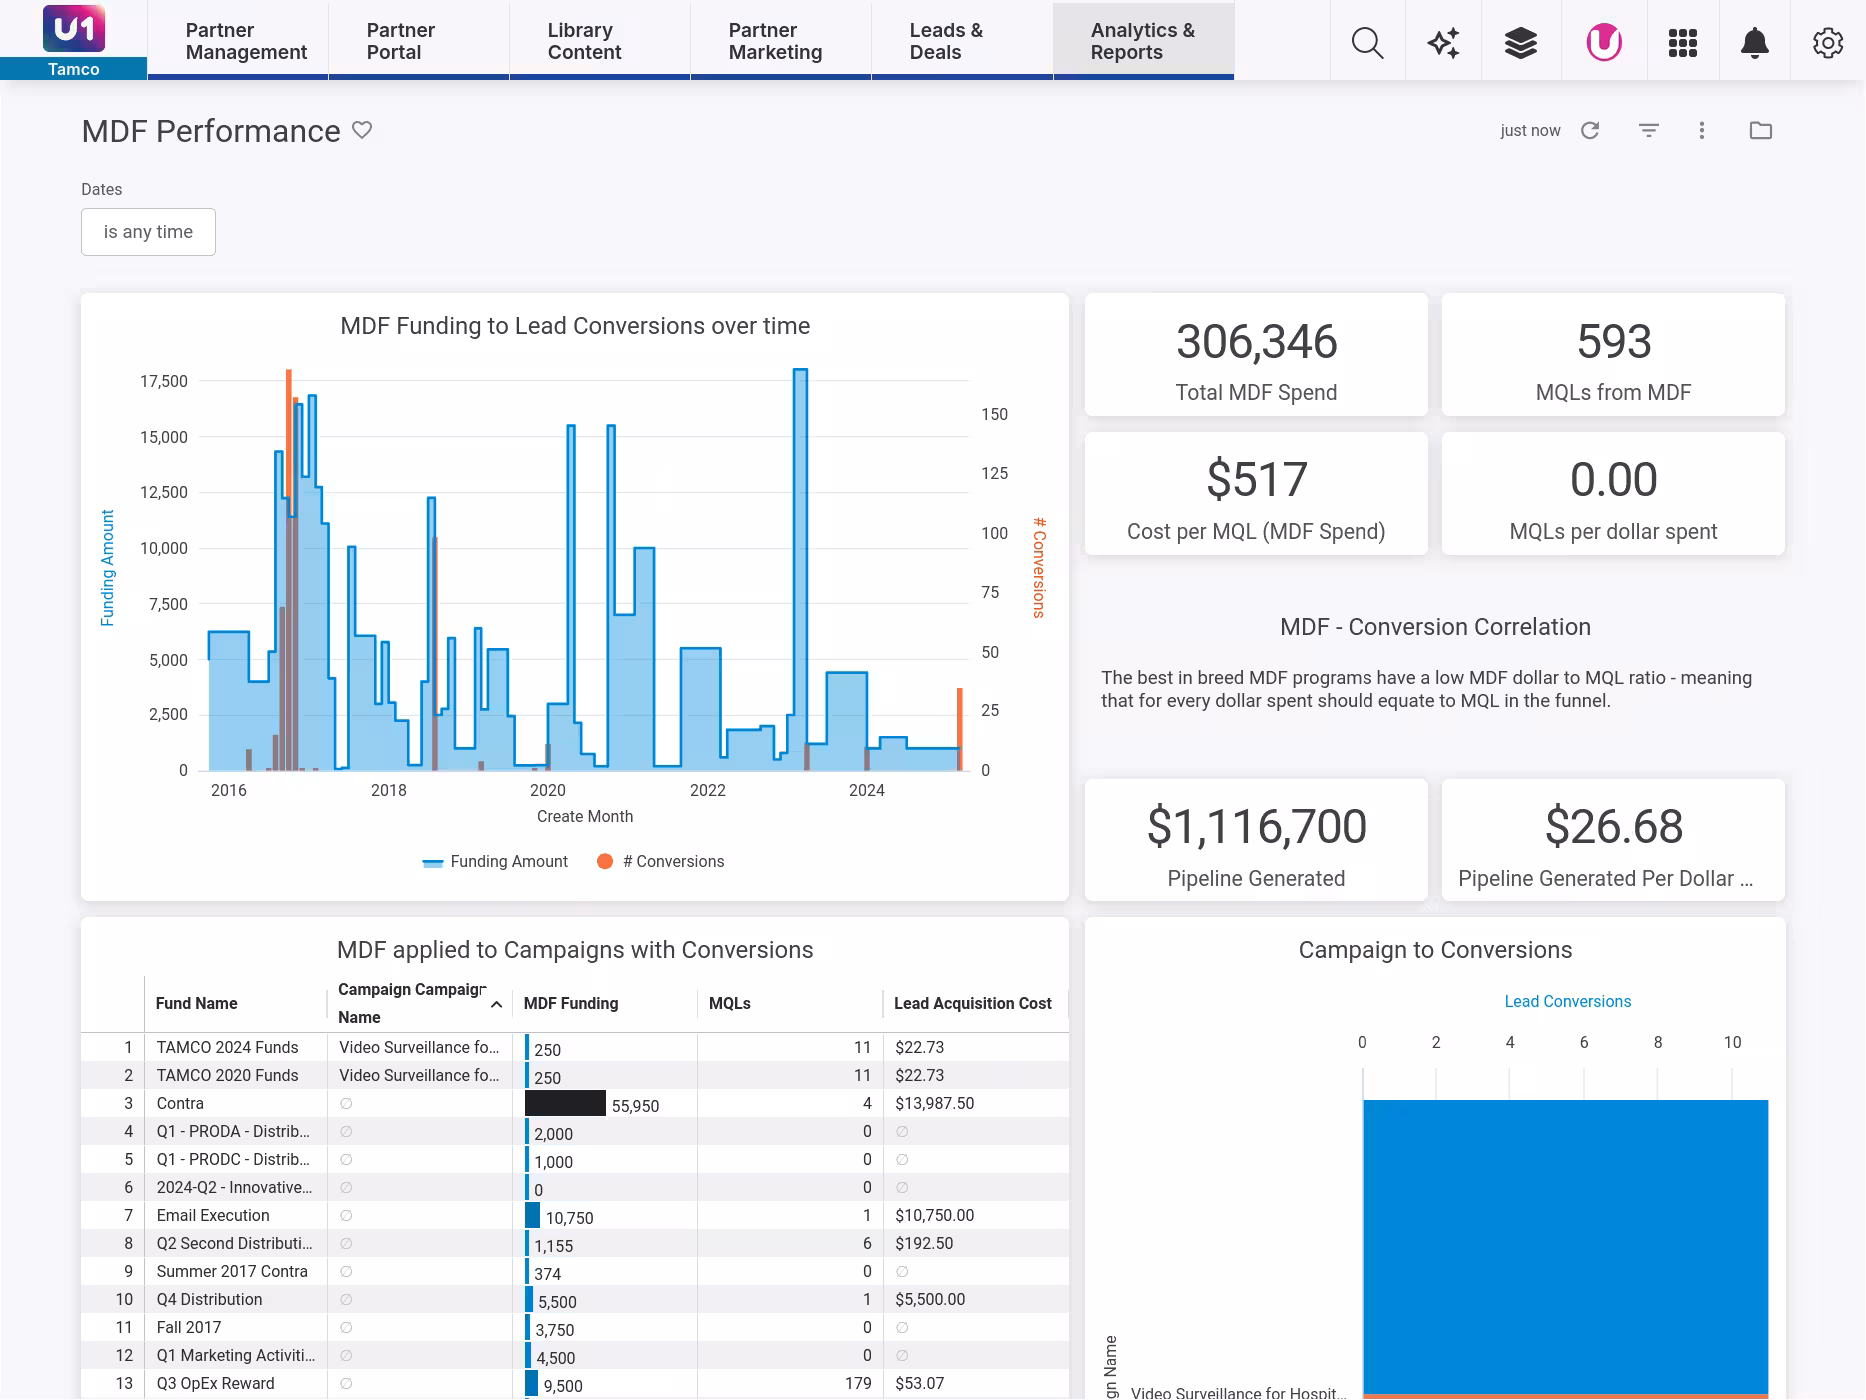Click the Fall 2017 fund cell
1866x1400 pixels.
tap(236, 1327)
